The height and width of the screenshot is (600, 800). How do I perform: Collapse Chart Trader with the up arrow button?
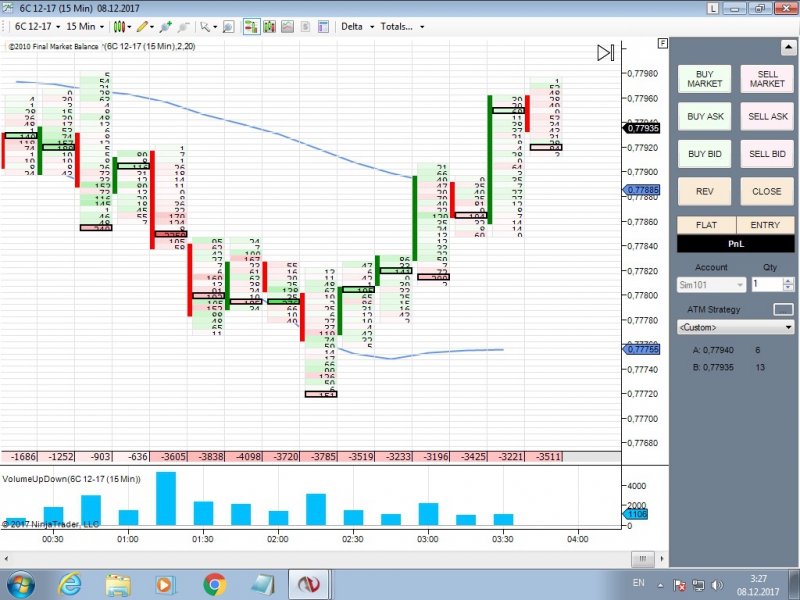788,47
